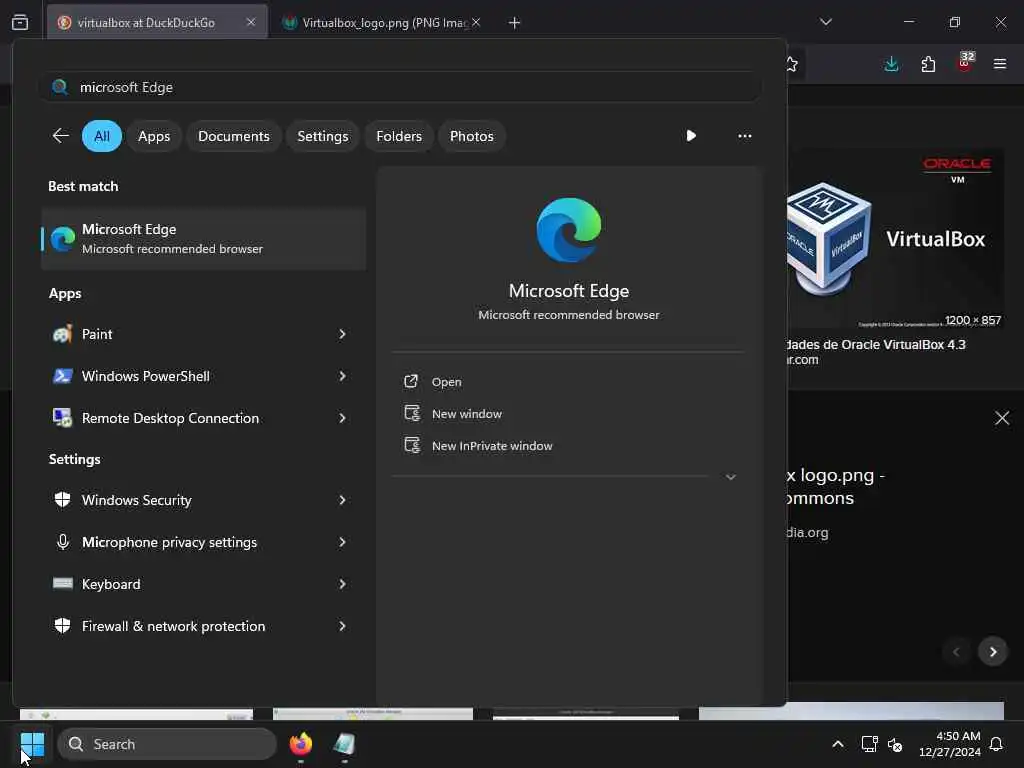Close the image detail panel in Firefox

(1002, 418)
